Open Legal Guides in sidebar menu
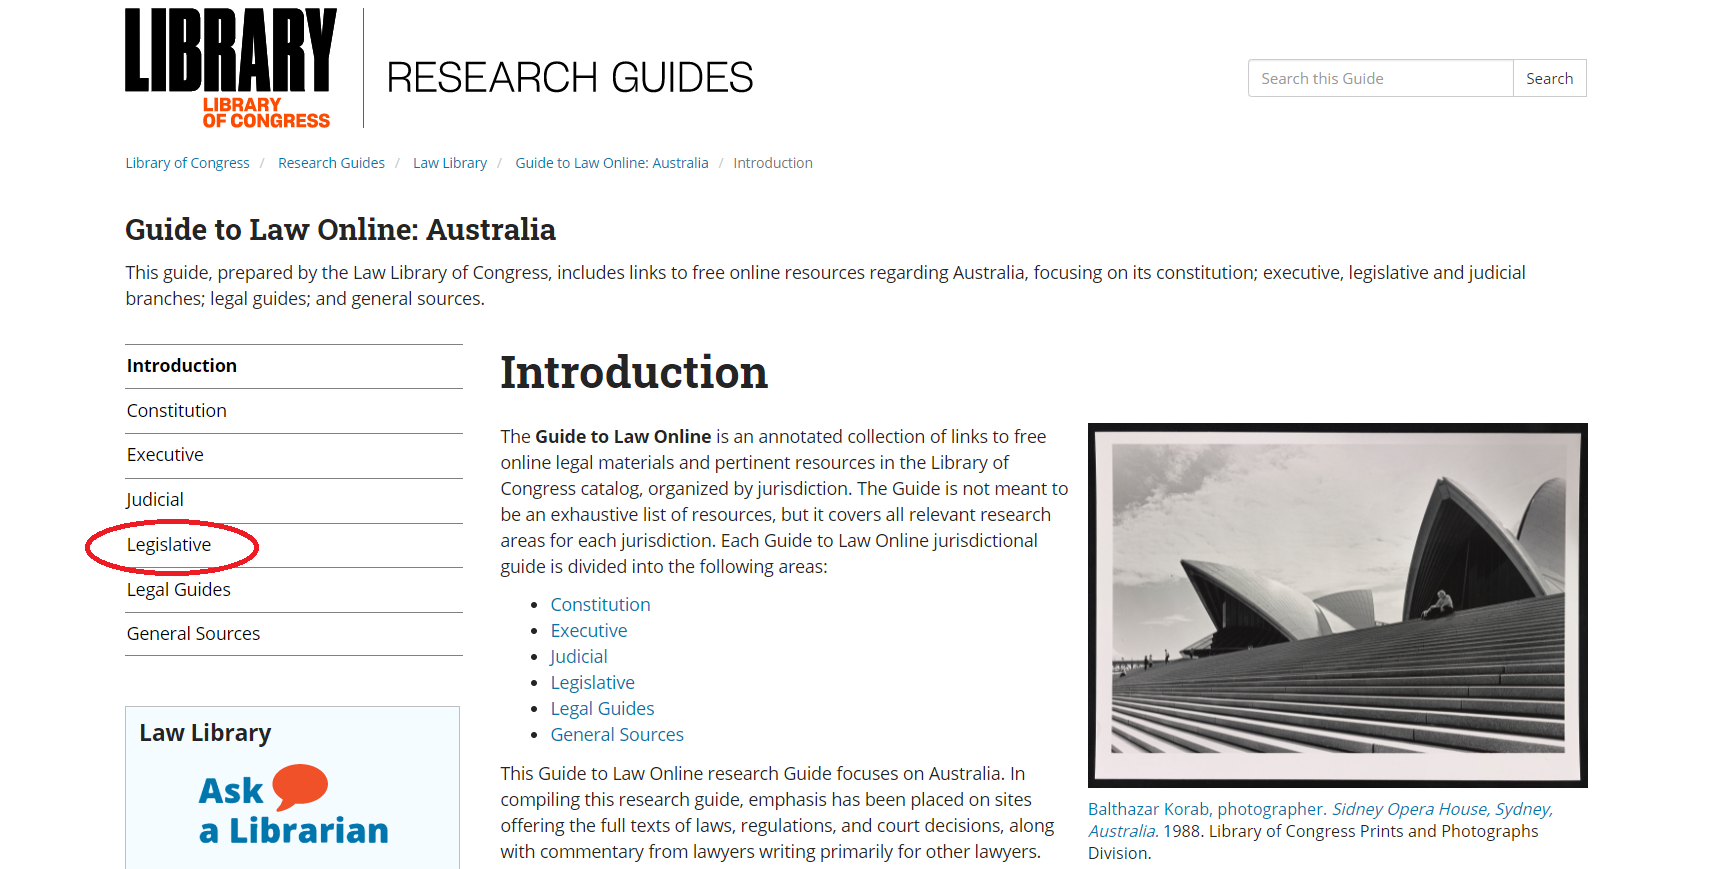The image size is (1727, 869). [294, 590]
